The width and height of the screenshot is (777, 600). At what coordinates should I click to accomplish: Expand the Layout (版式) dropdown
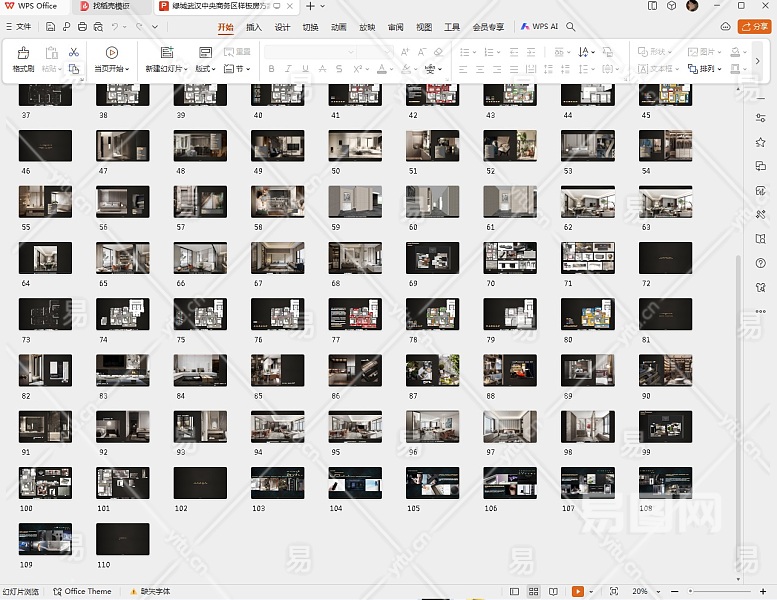(205, 69)
